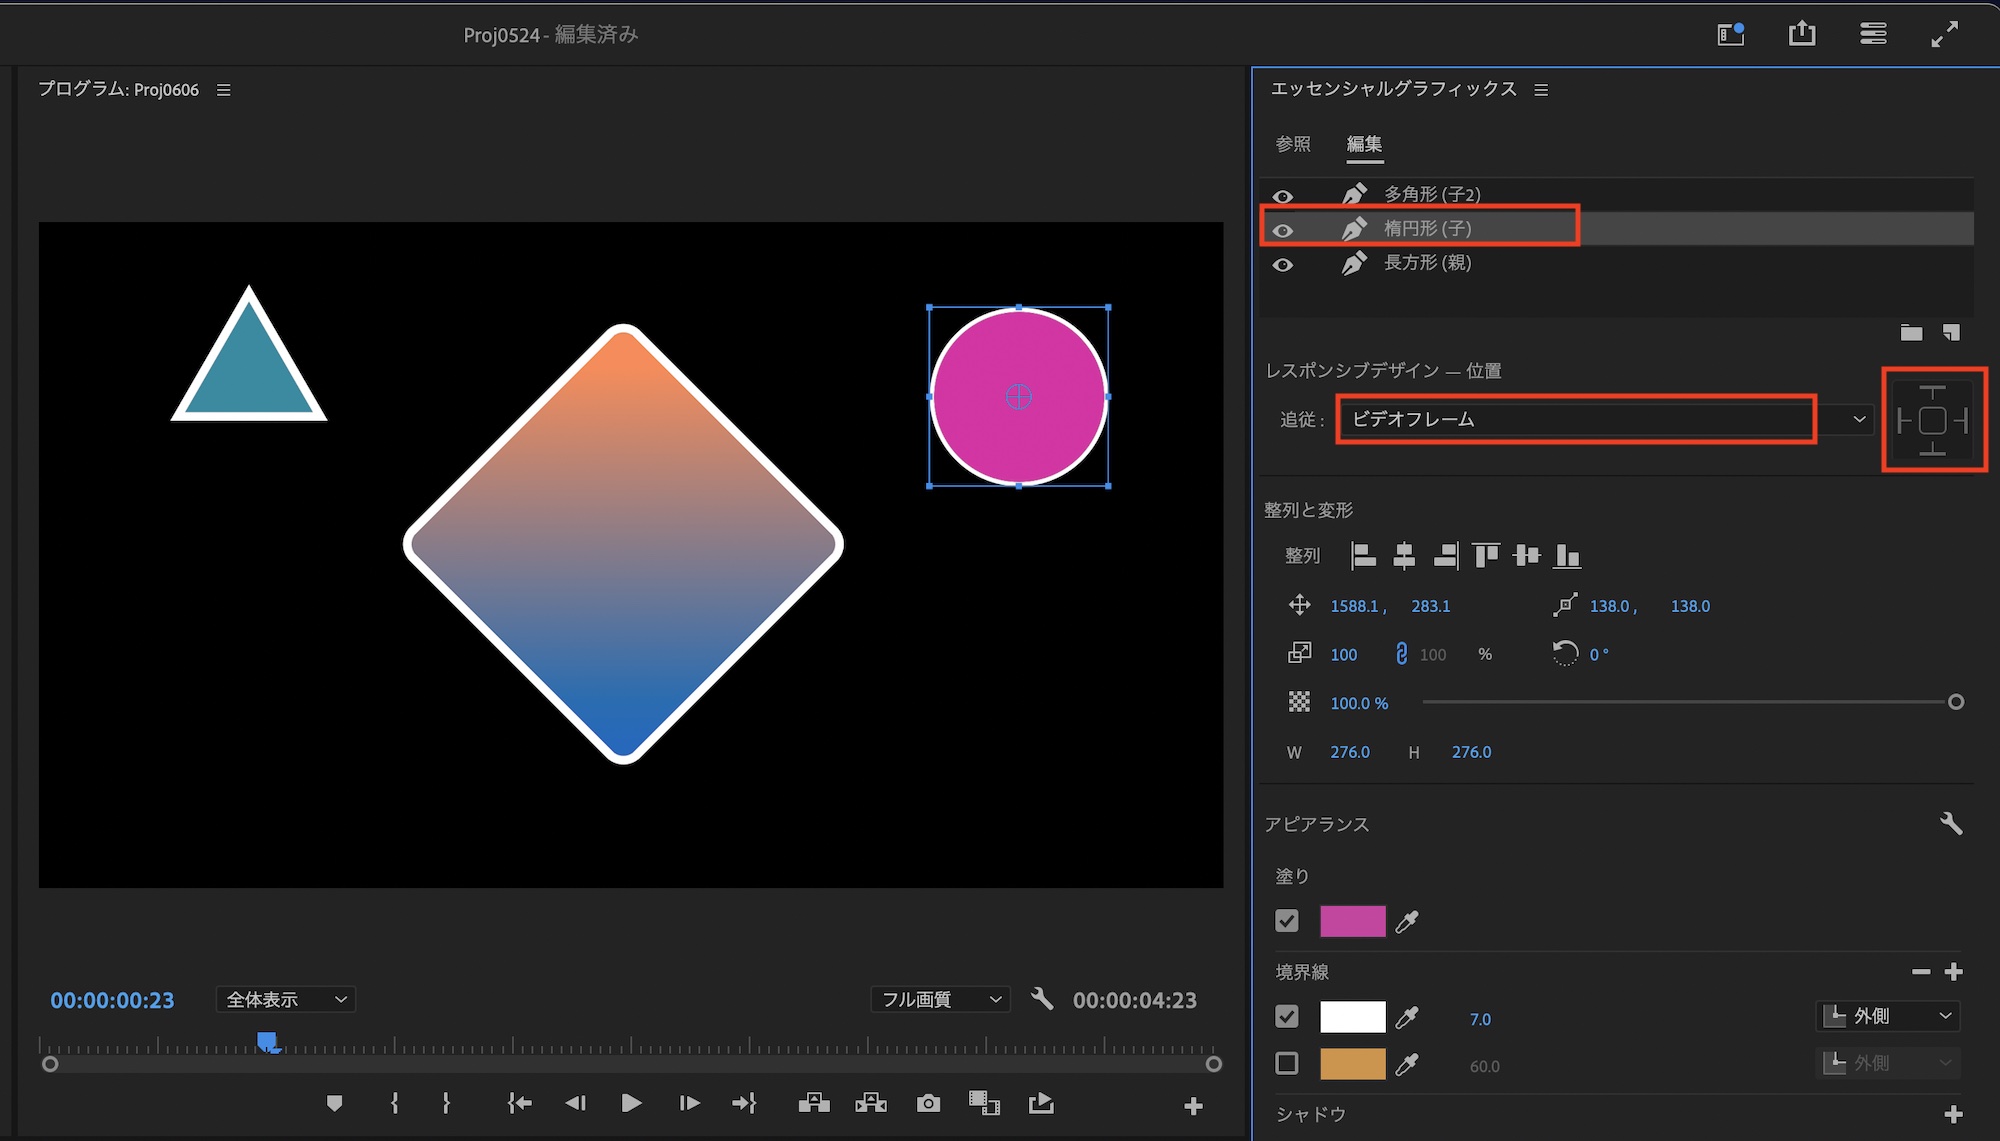Open the エッセンシャルグラフィックス panel menu

(x=1541, y=90)
